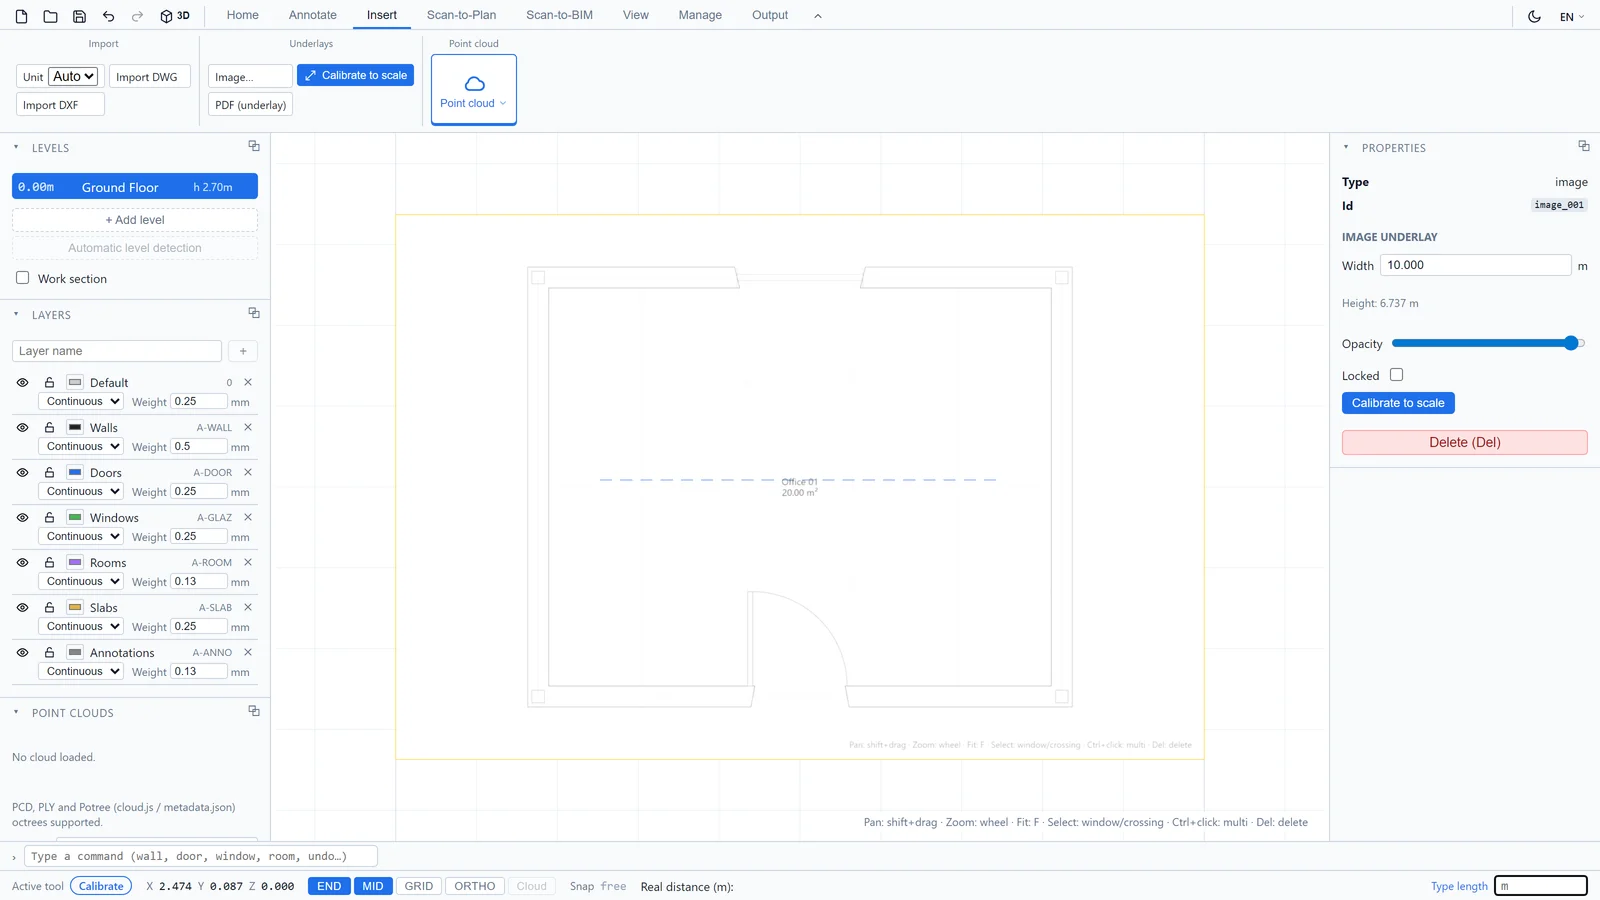The height and width of the screenshot is (900, 1600).
Task: Pop out the Layers panel
Action: coord(254,313)
